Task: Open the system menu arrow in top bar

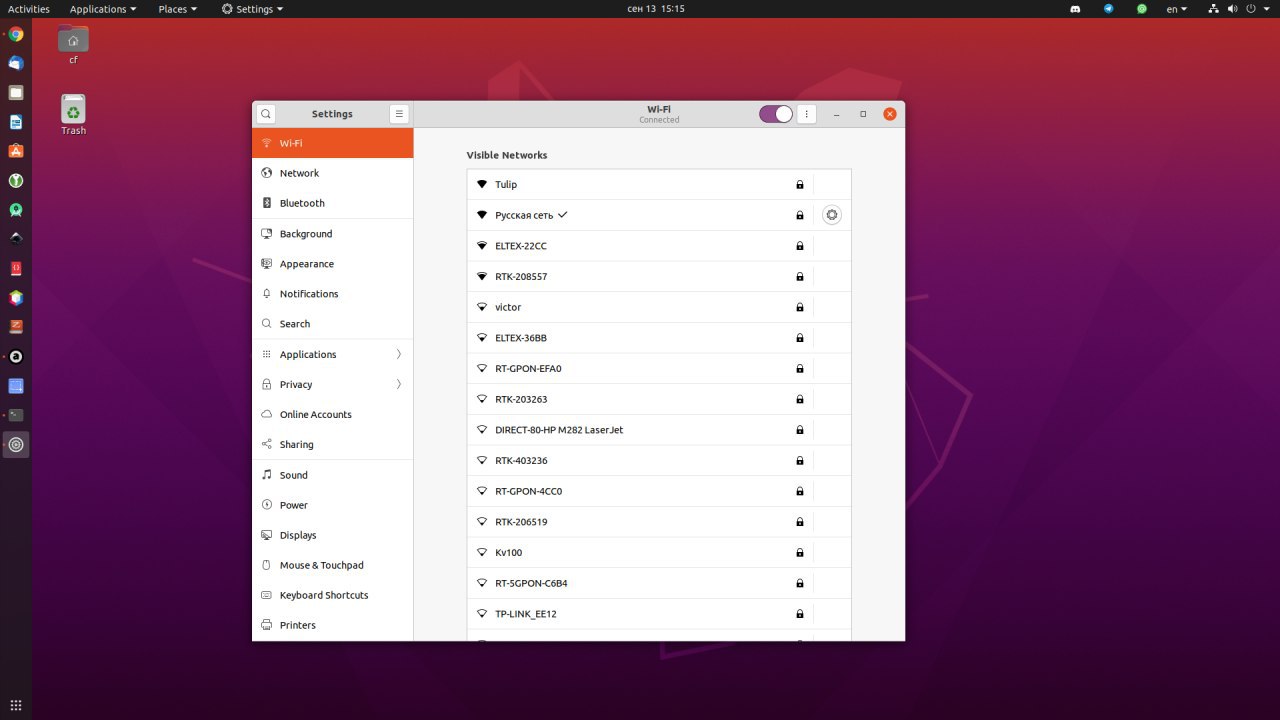Action: click(1266, 9)
